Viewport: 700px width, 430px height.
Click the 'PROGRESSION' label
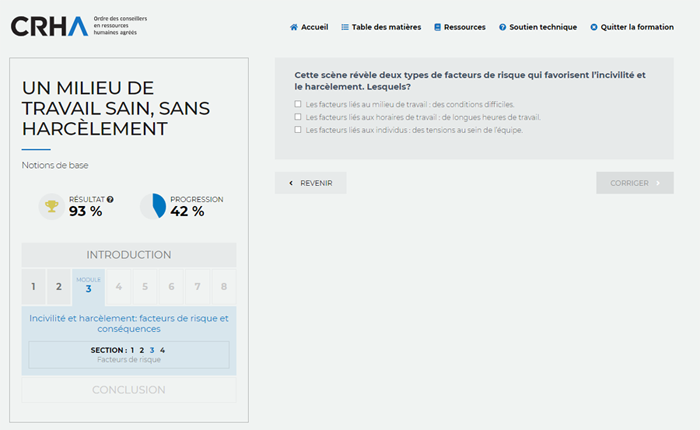[x=197, y=199]
